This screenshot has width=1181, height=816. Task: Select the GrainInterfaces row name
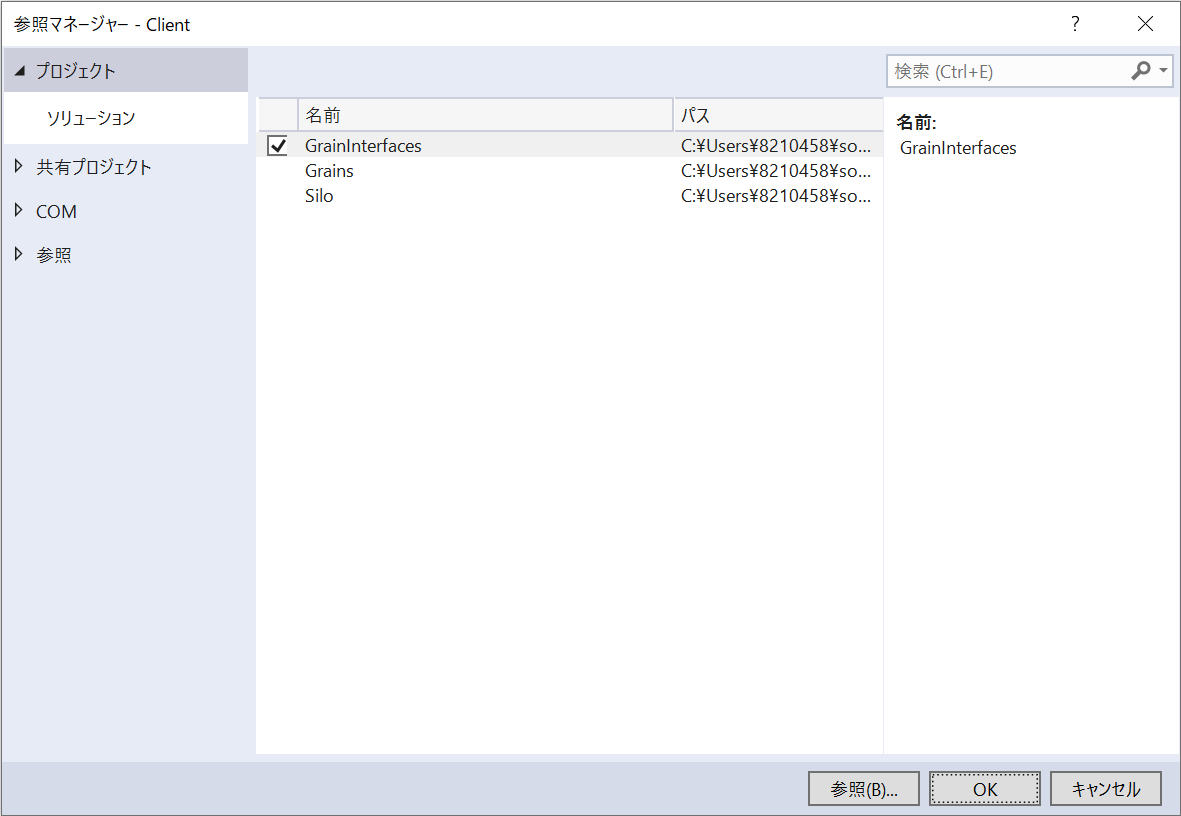[x=363, y=145]
